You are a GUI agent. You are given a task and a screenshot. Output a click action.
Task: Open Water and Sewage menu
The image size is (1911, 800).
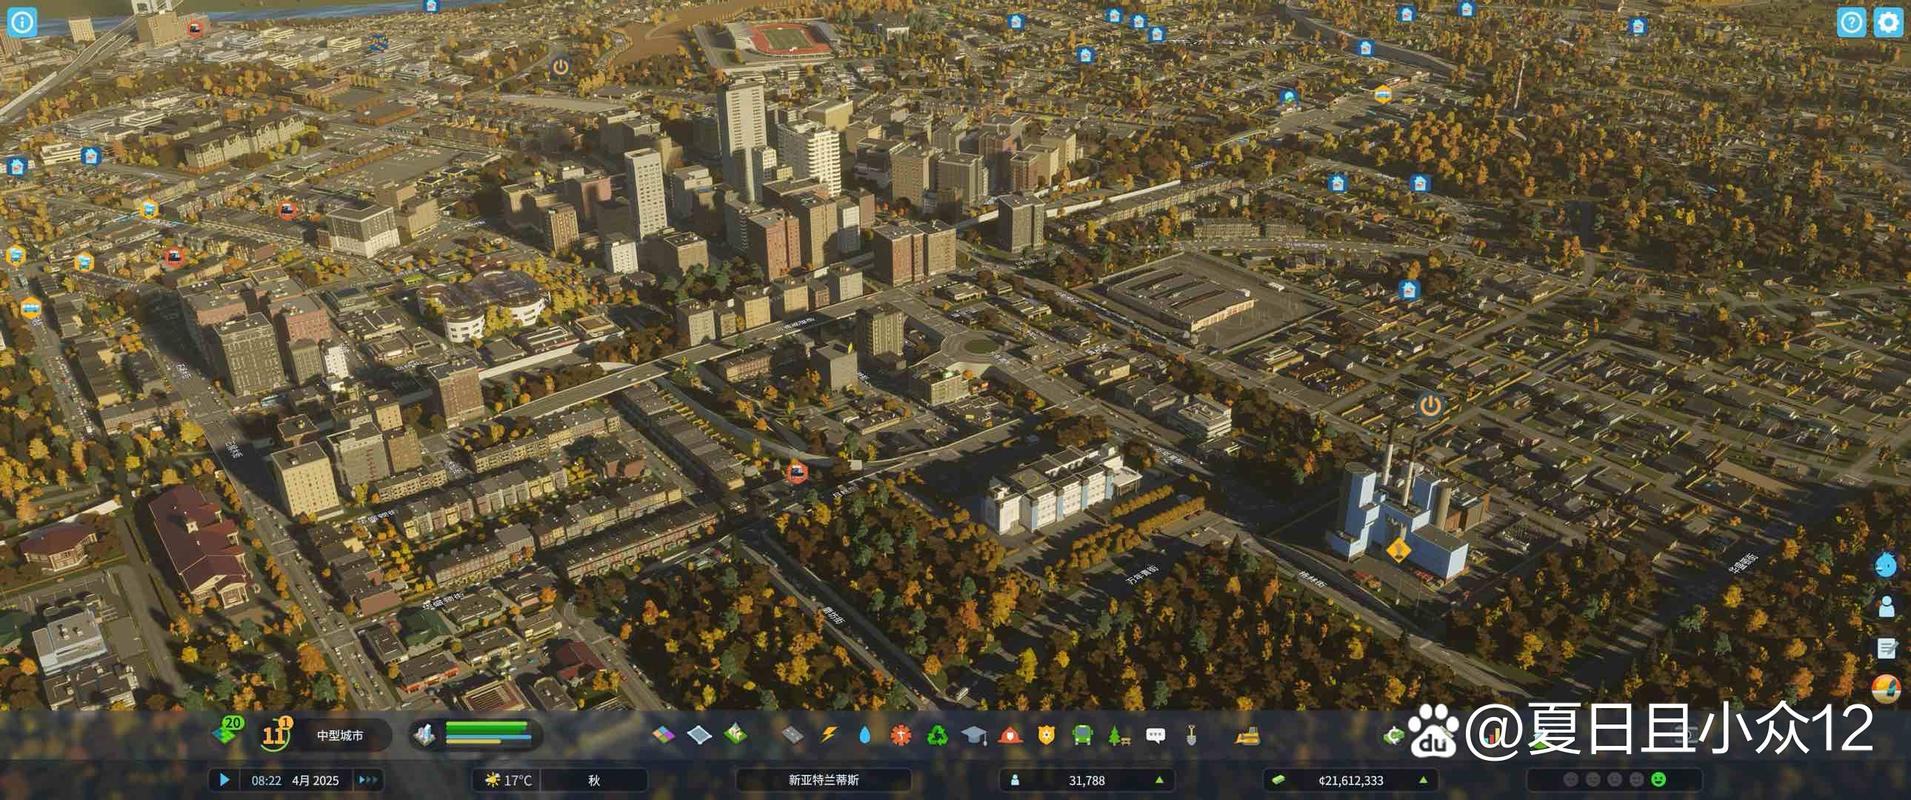click(865, 736)
